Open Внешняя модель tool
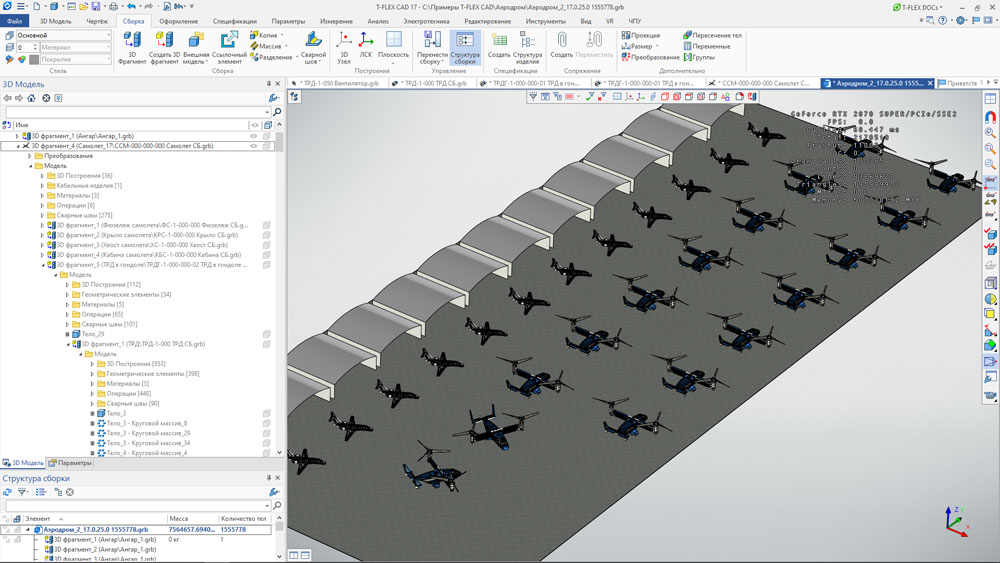Viewport: 1000px width, 563px height. click(196, 47)
